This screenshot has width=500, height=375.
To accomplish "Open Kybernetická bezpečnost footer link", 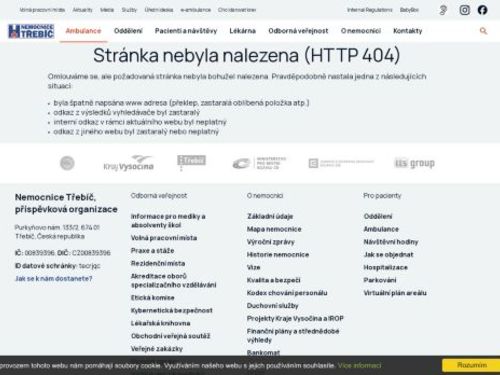I will coord(171,310).
